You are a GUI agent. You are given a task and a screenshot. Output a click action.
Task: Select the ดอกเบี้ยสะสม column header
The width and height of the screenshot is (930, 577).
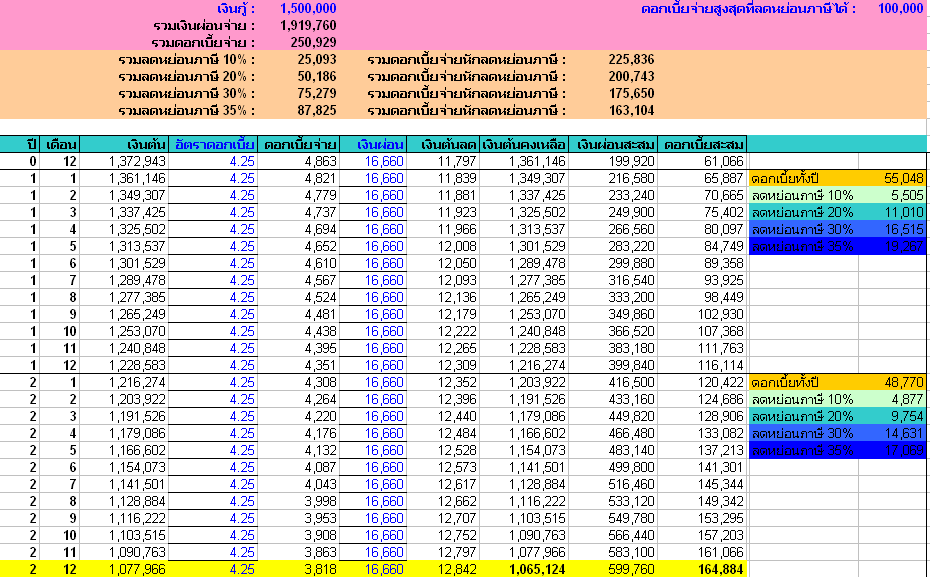[703, 144]
